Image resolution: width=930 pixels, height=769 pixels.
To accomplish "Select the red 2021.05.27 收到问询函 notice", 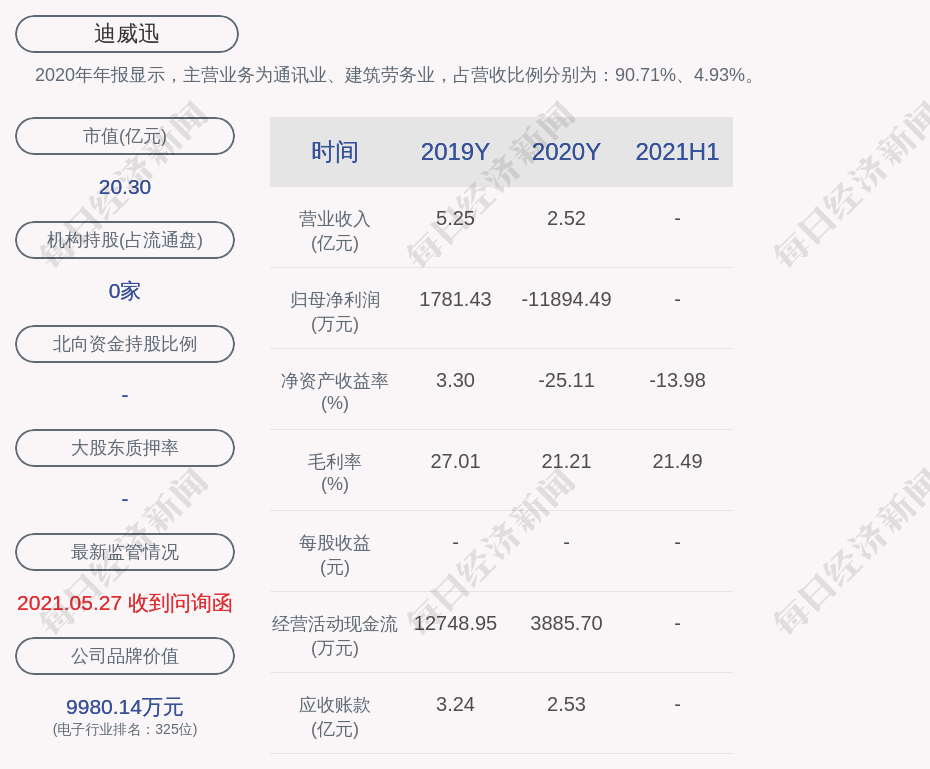I will [x=125, y=603].
